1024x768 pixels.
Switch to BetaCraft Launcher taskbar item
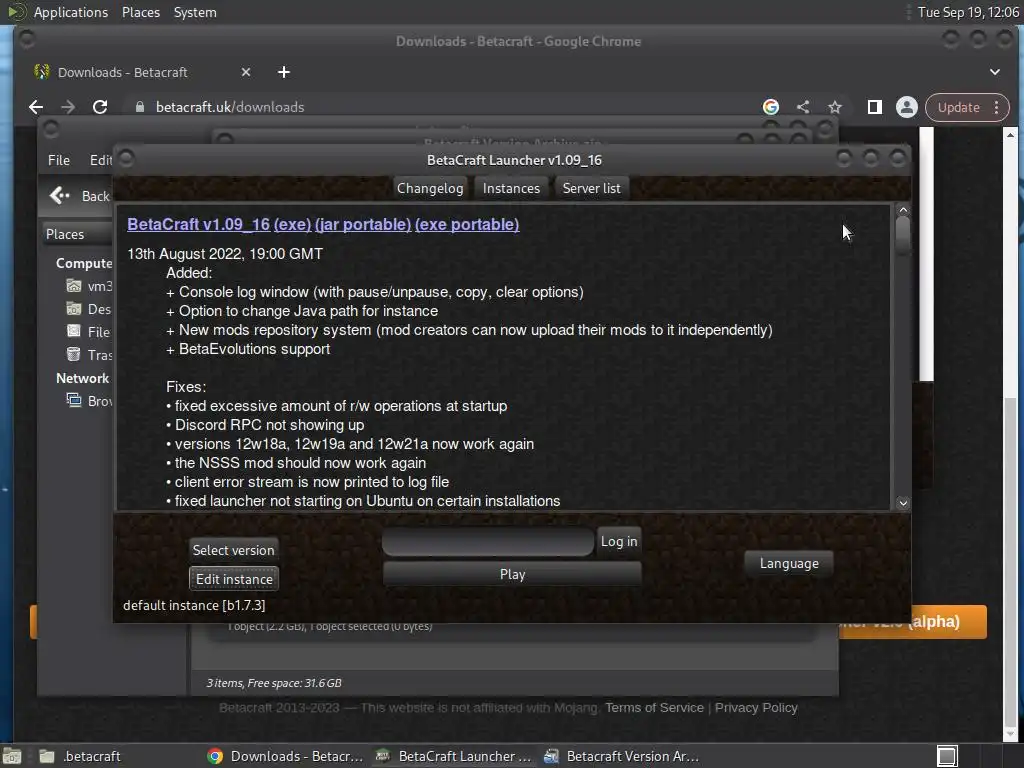pyautogui.click(x=454, y=756)
